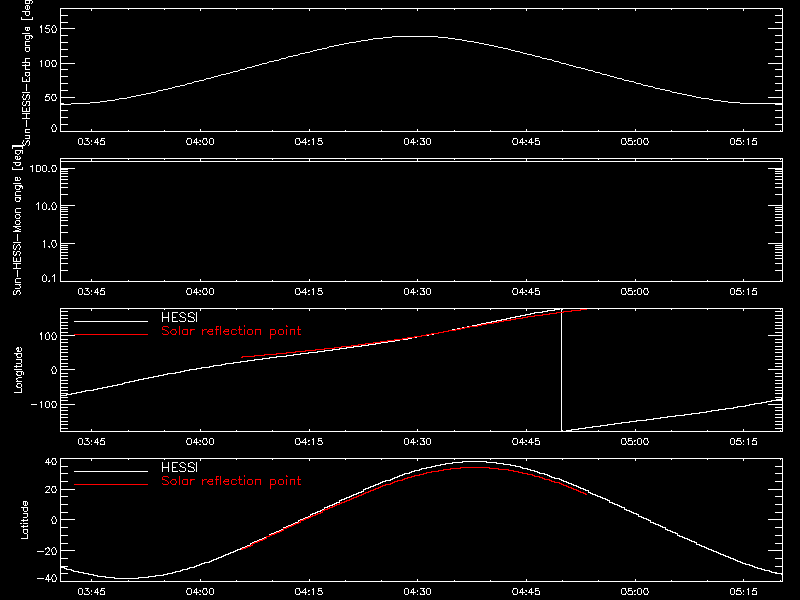Click the 40 tick on Latitude axis
Screen dimensions: 800x600
51,462
